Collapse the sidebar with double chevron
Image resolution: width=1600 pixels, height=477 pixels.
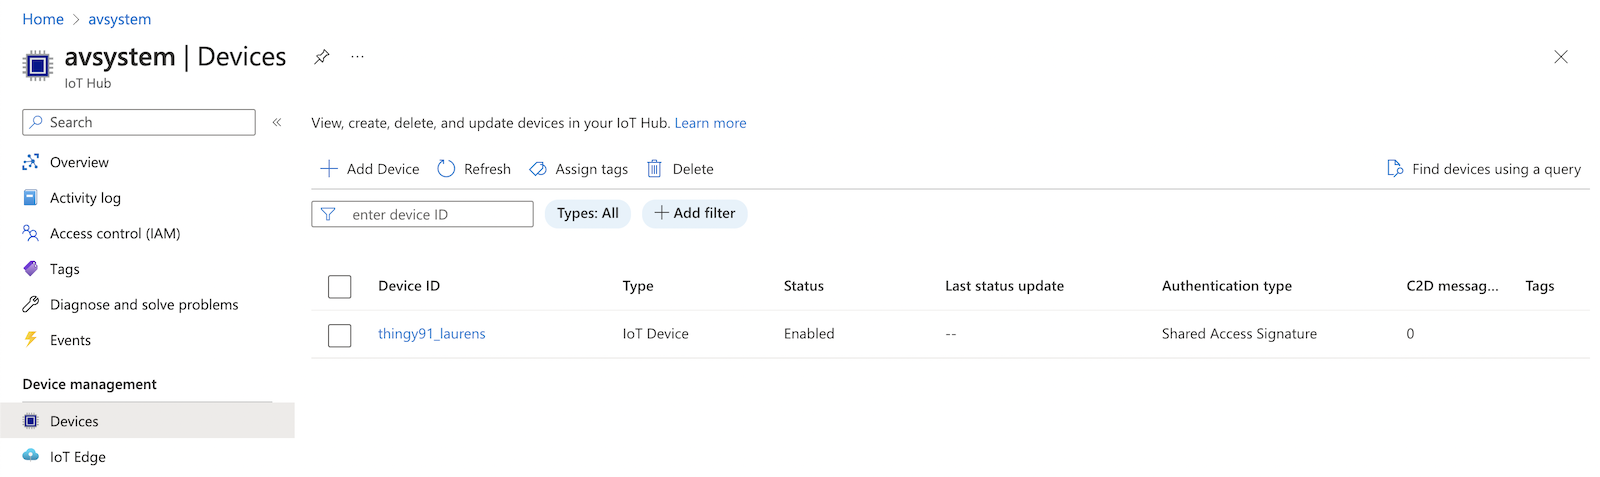click(277, 122)
